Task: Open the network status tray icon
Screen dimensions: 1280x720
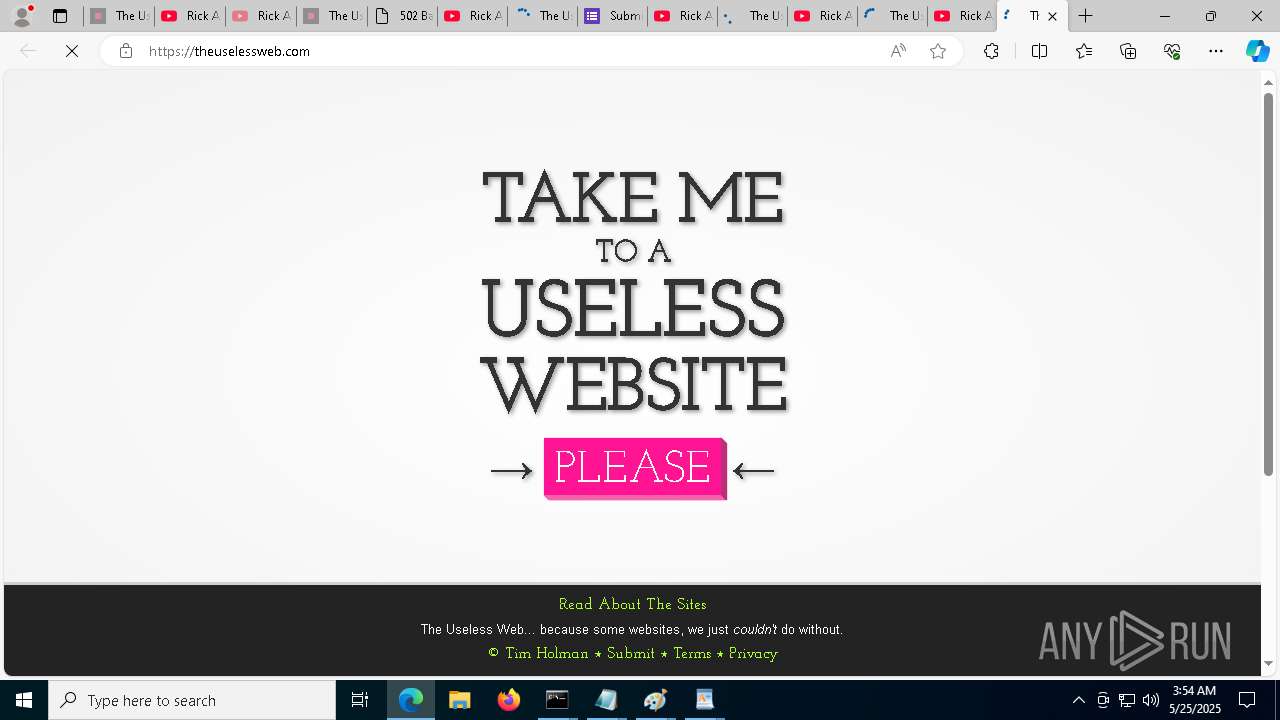Action: [x=1127, y=700]
